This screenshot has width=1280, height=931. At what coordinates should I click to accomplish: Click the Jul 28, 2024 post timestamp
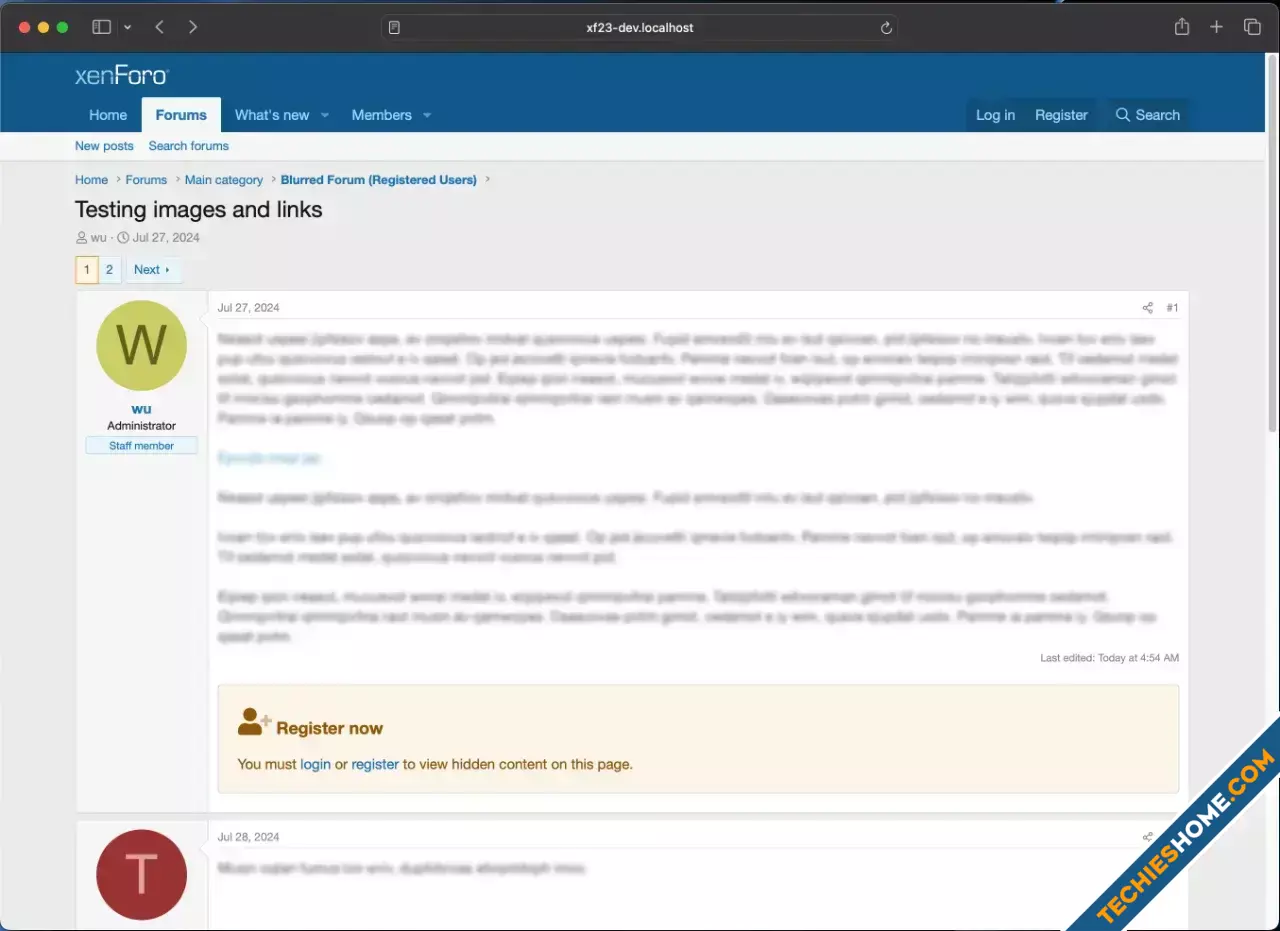(249, 837)
